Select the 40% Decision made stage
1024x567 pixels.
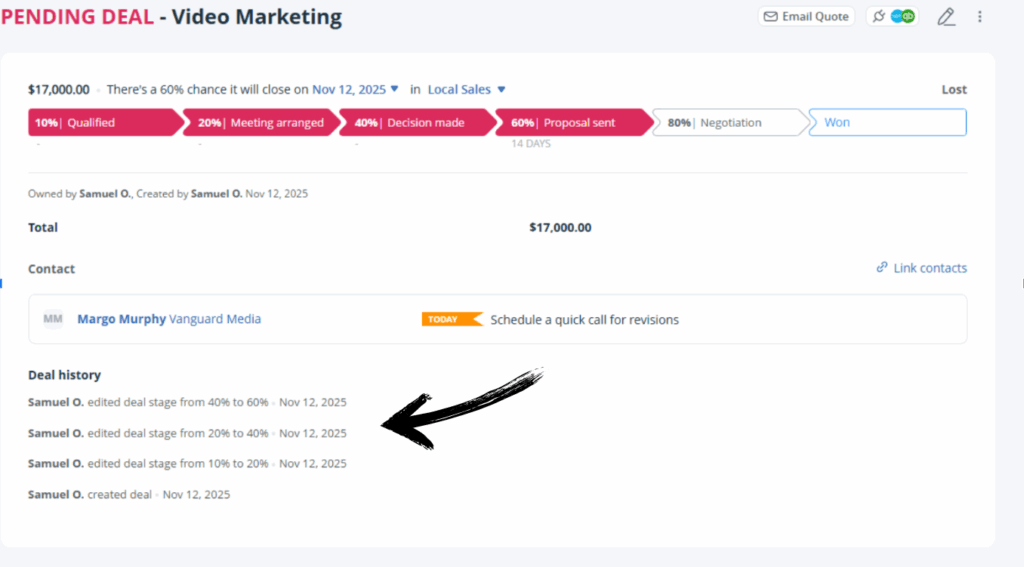pyautogui.click(x=415, y=123)
